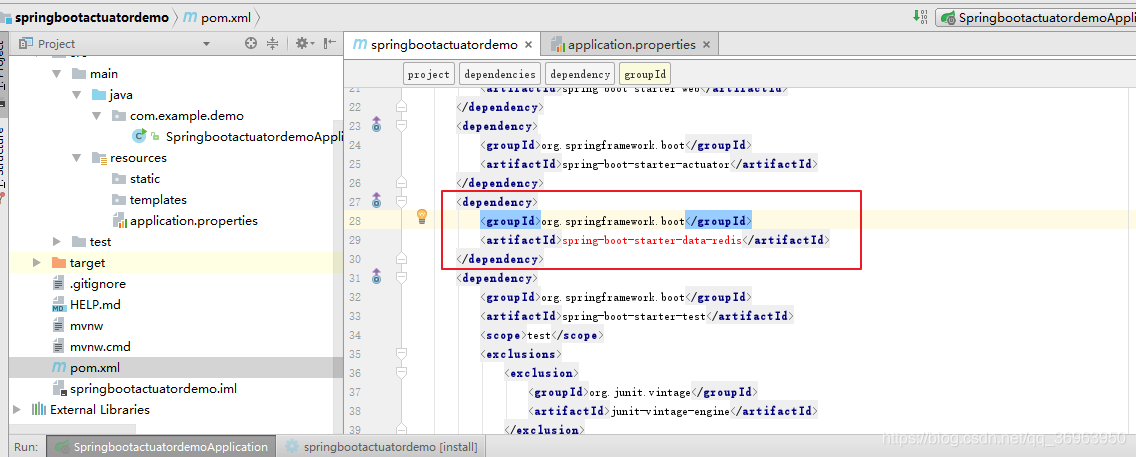
Task: Open the run configuration dropdown
Action: pyautogui.click(x=1036, y=17)
